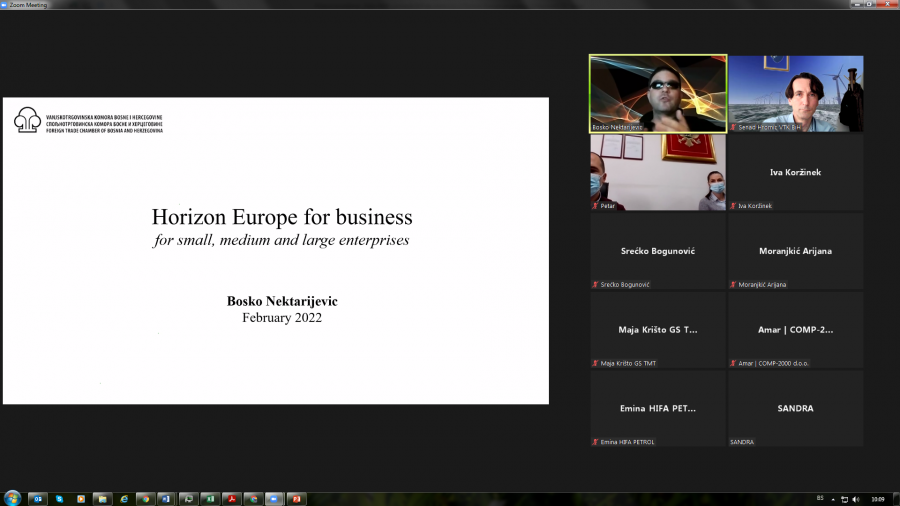Select Amar COMP-2000 participant tile
The image size is (900, 506).
click(x=796, y=330)
